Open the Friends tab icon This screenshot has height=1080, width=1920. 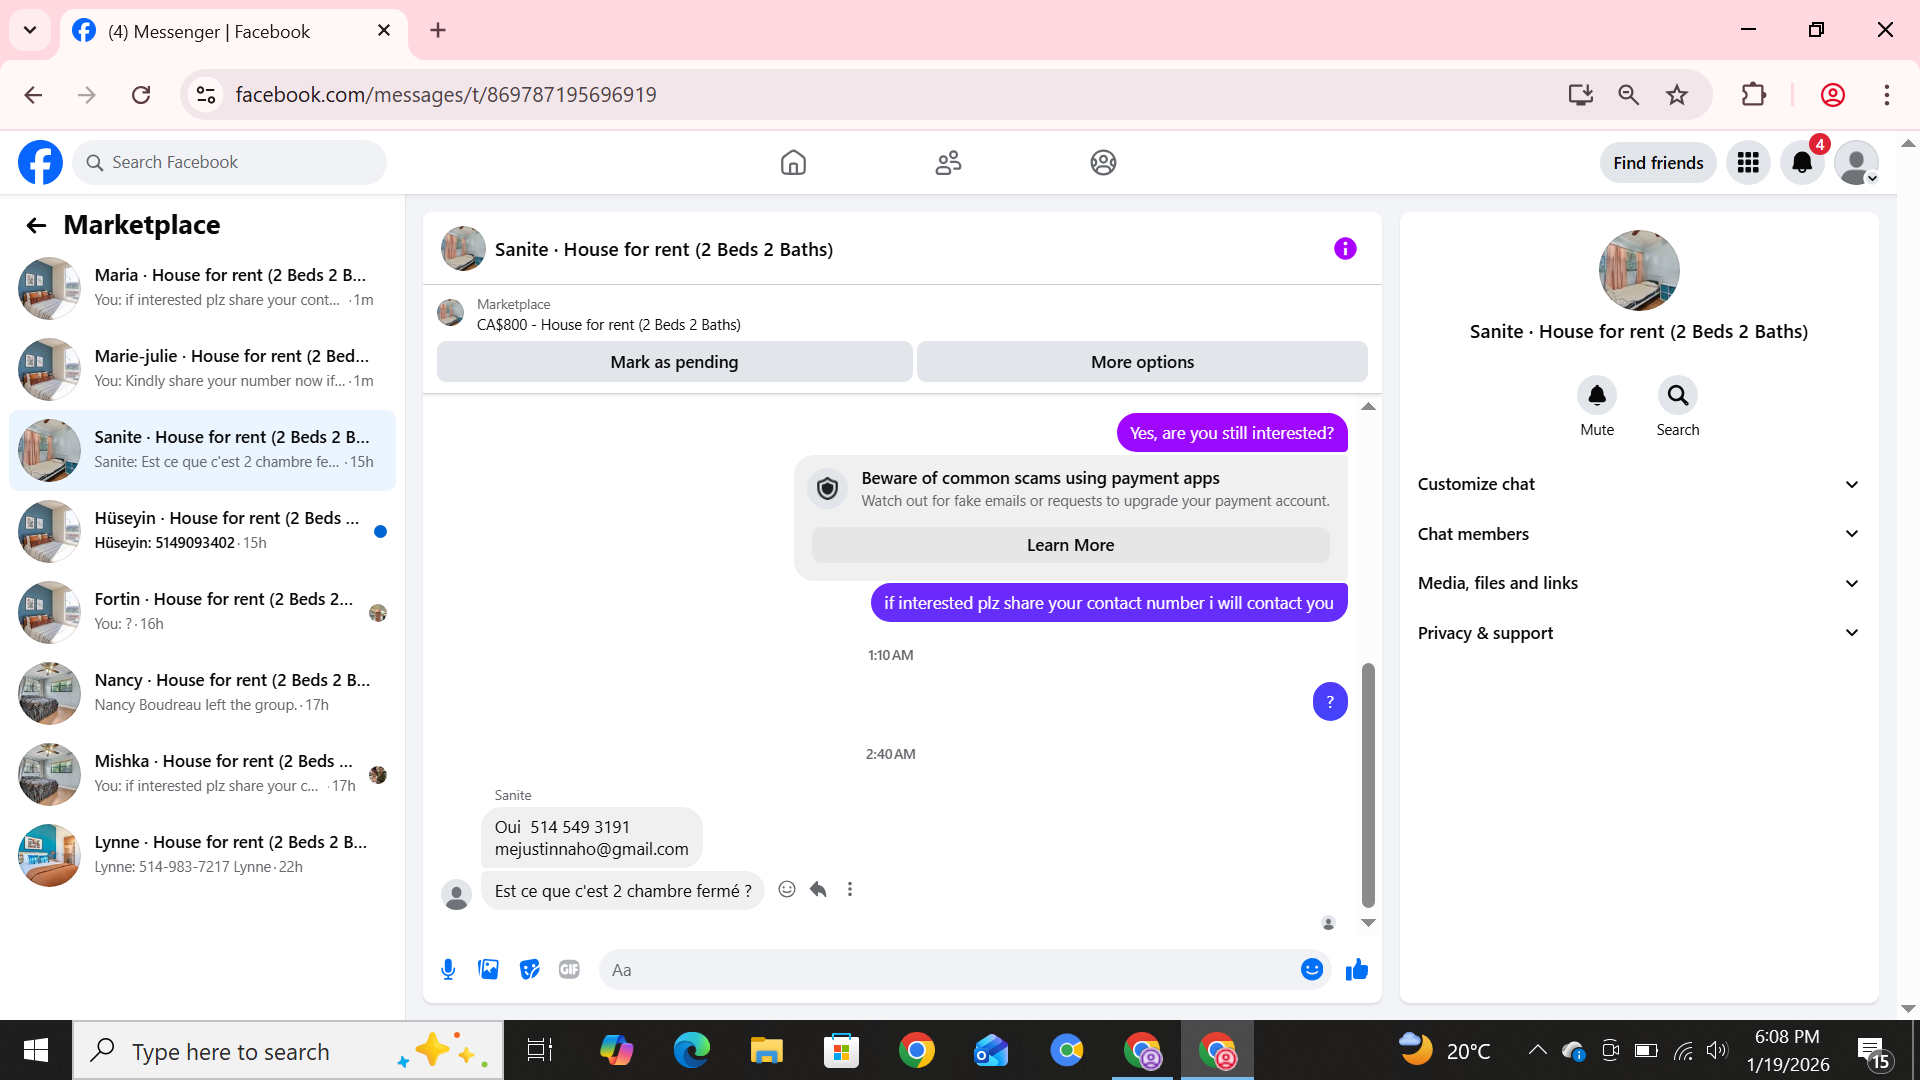point(948,163)
